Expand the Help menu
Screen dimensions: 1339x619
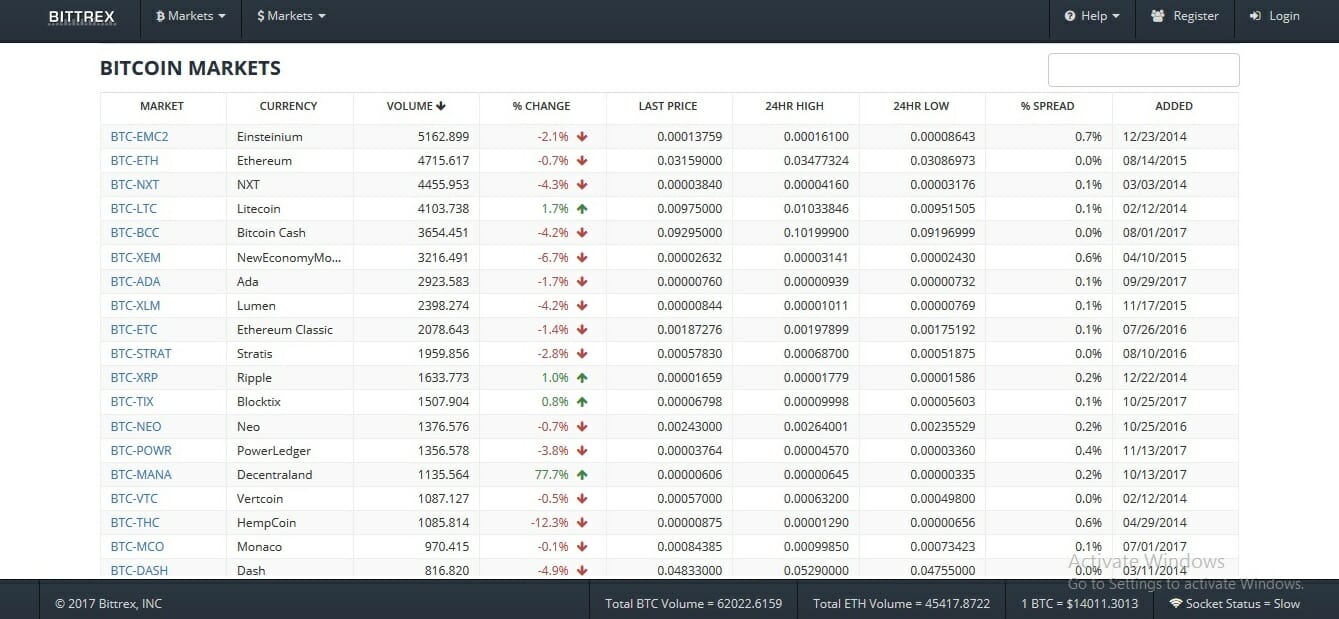(x=1092, y=16)
